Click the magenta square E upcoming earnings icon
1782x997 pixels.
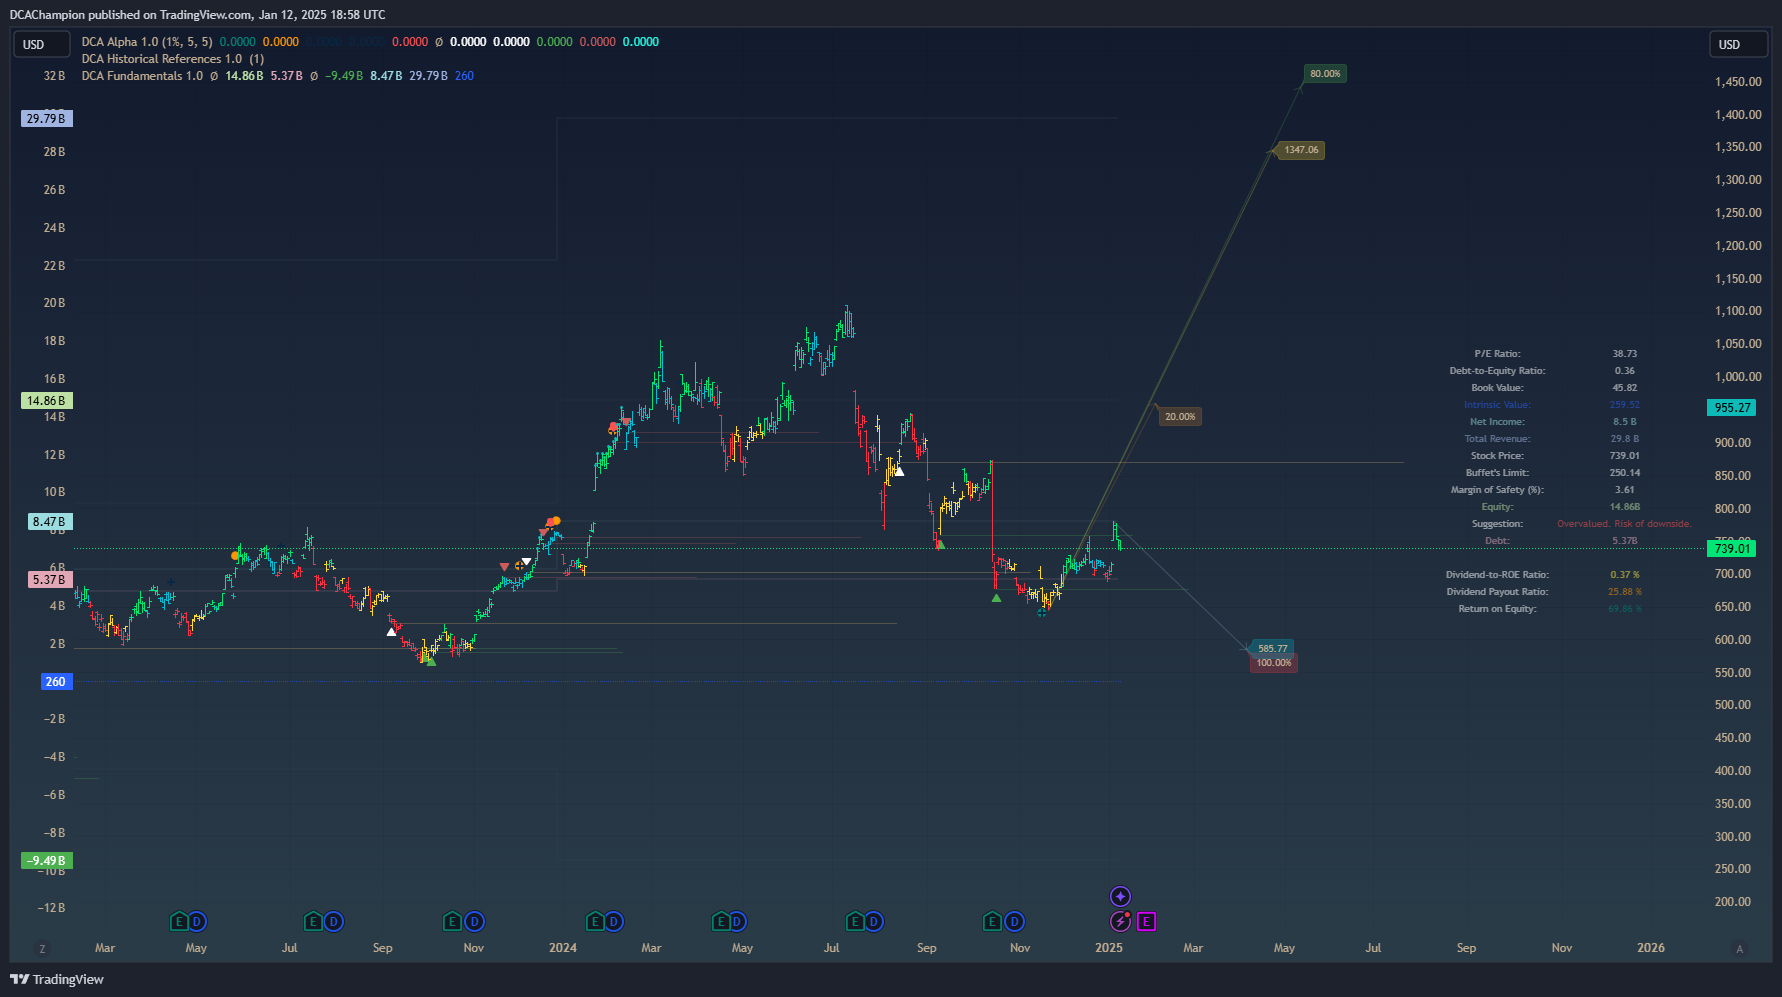(x=1146, y=922)
